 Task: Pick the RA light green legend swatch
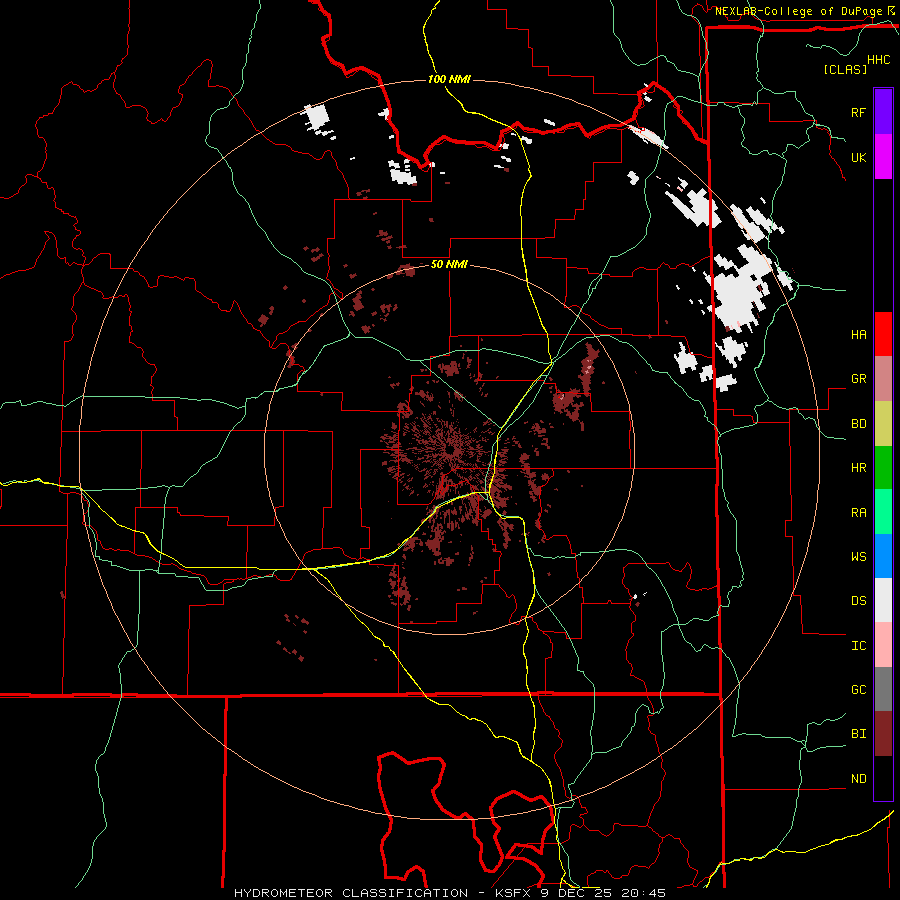883,512
